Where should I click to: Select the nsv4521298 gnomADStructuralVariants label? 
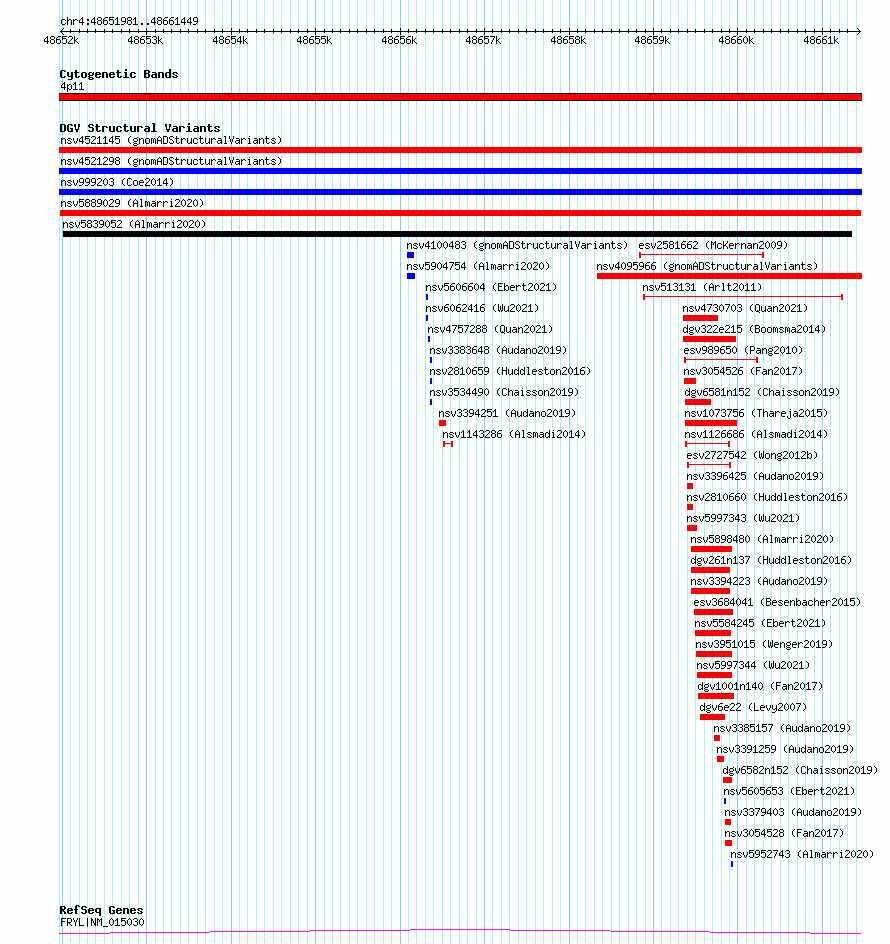tap(171, 161)
